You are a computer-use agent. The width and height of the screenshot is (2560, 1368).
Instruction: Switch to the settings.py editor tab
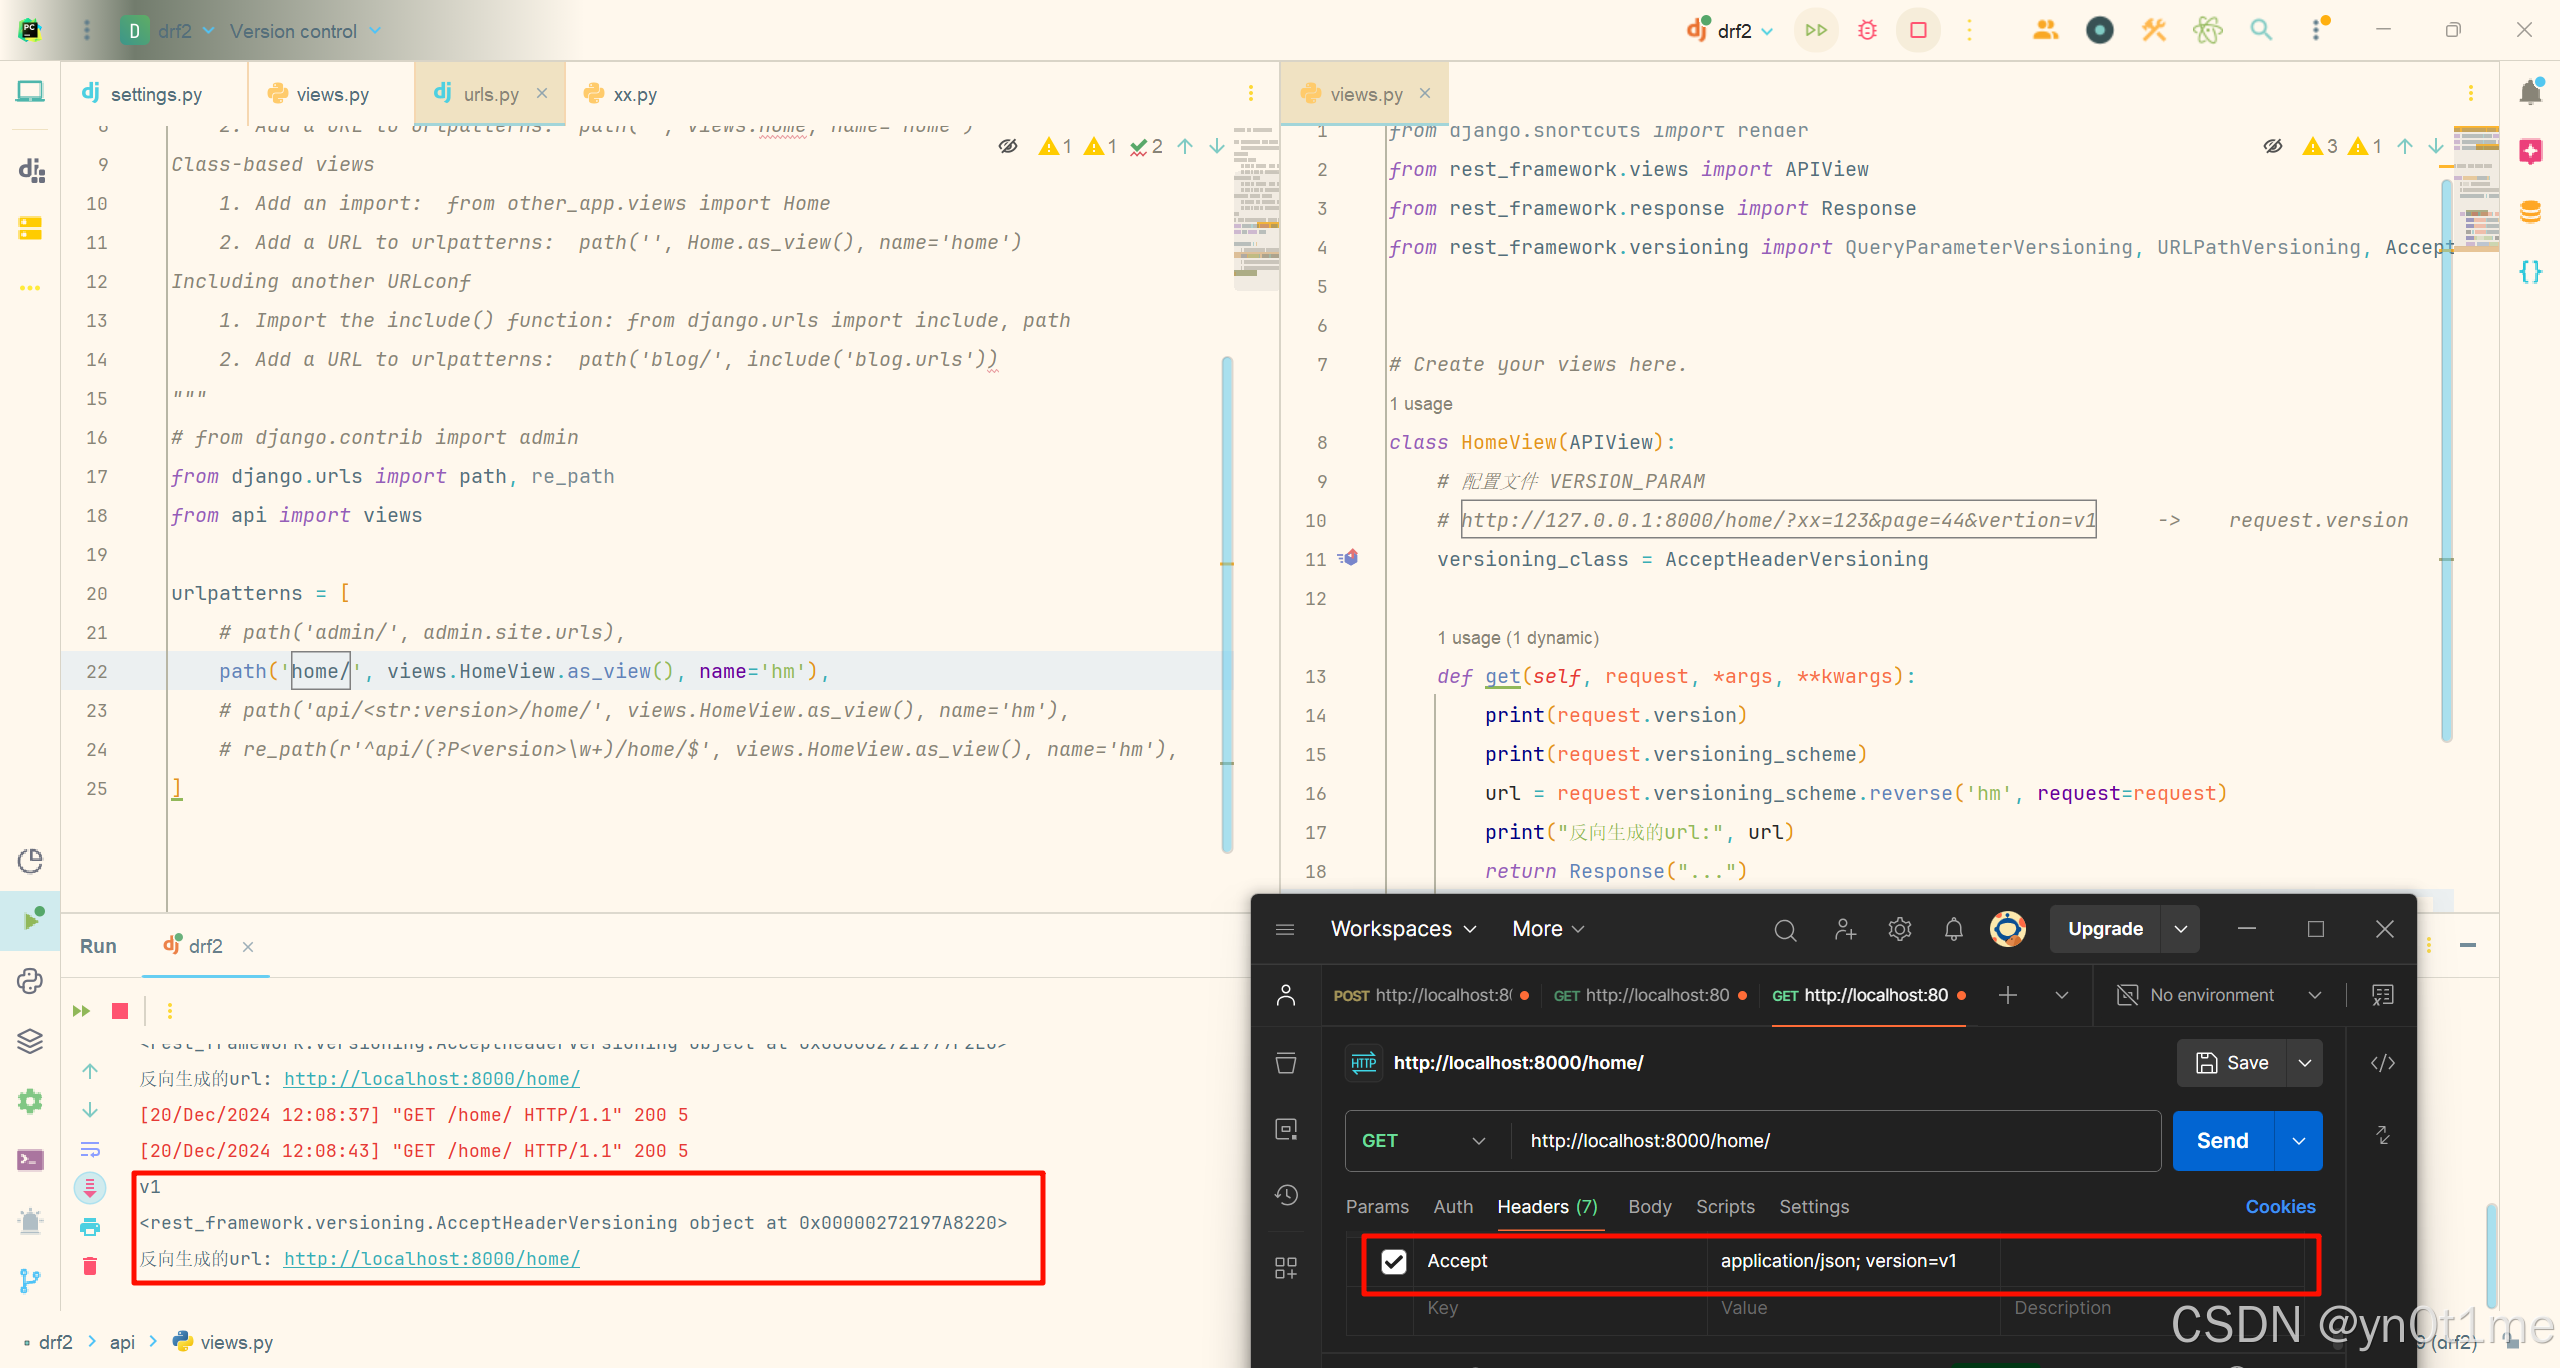[155, 94]
